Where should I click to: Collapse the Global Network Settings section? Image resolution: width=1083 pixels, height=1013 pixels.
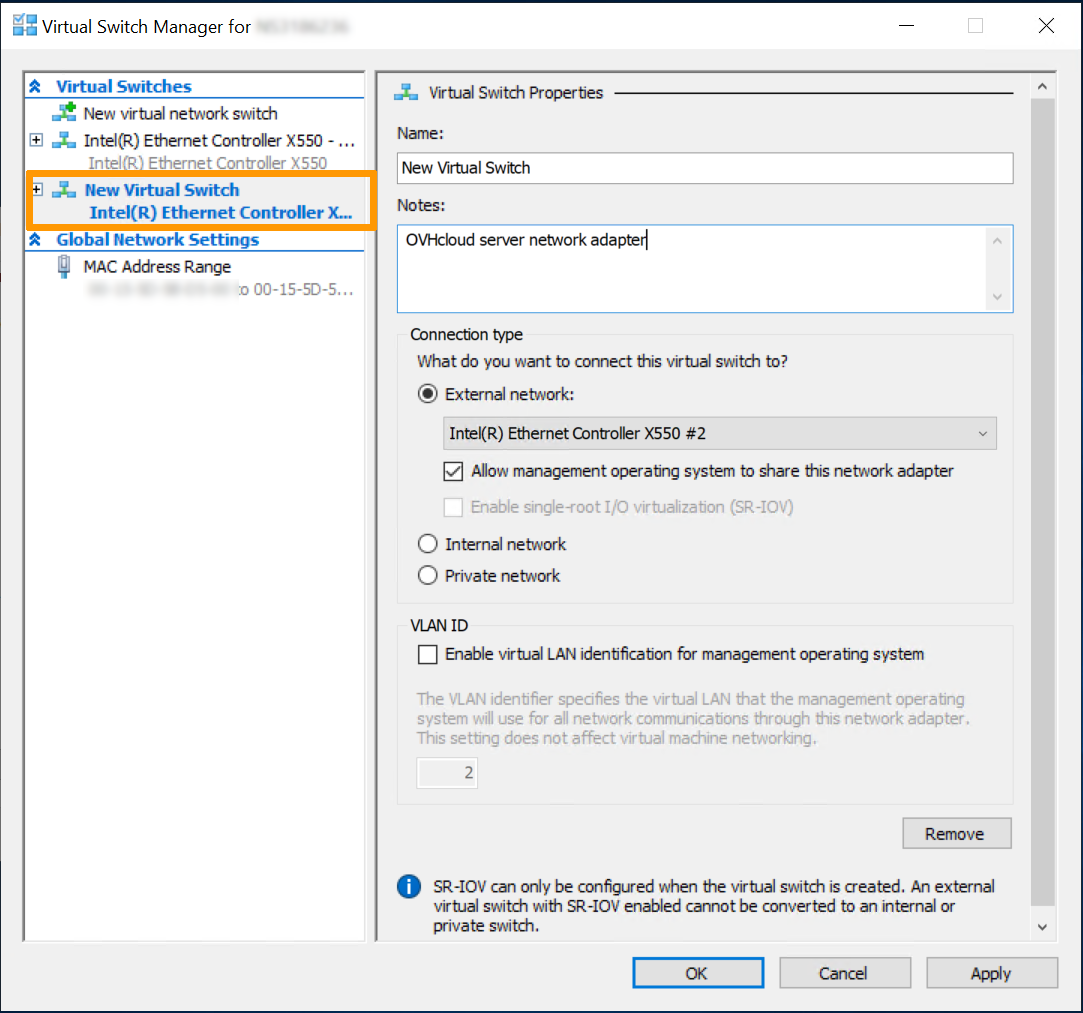(x=36, y=240)
